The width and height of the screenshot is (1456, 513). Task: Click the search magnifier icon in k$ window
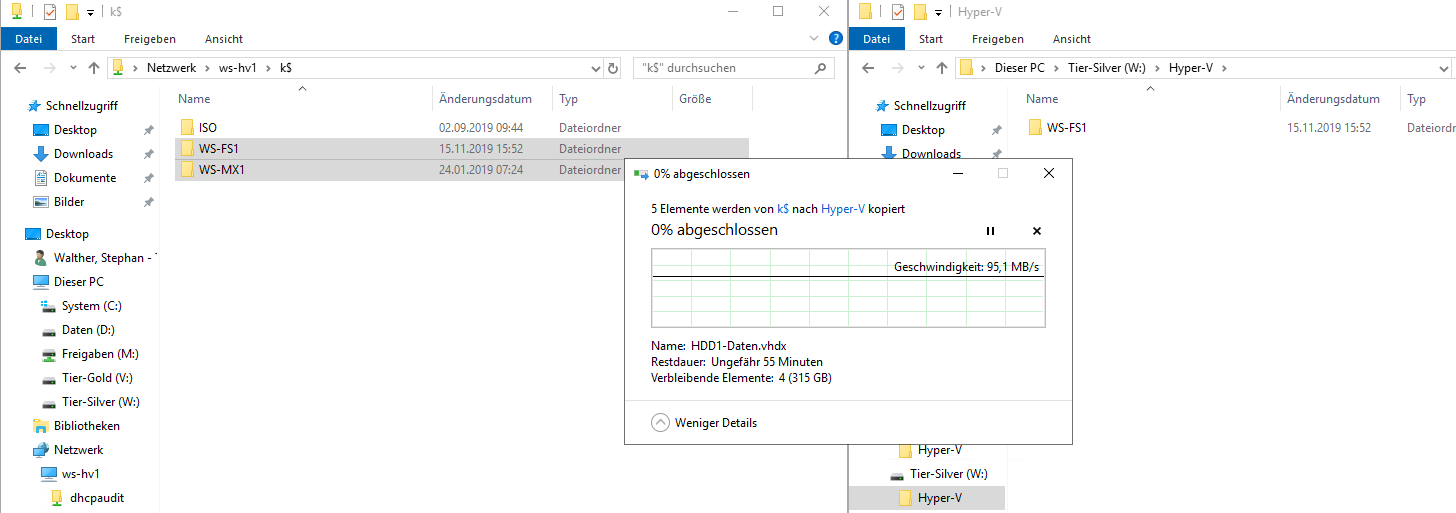point(822,68)
